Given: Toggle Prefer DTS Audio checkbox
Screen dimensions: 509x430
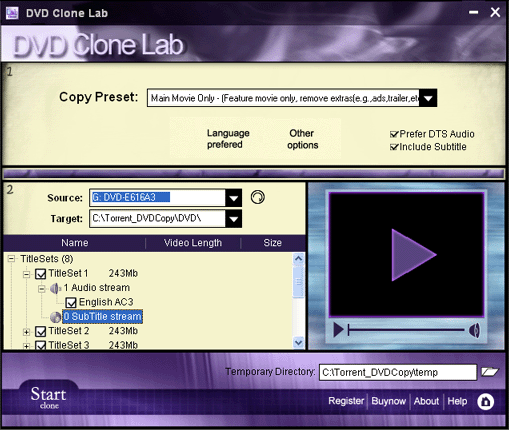Looking at the screenshot, I should [394, 134].
